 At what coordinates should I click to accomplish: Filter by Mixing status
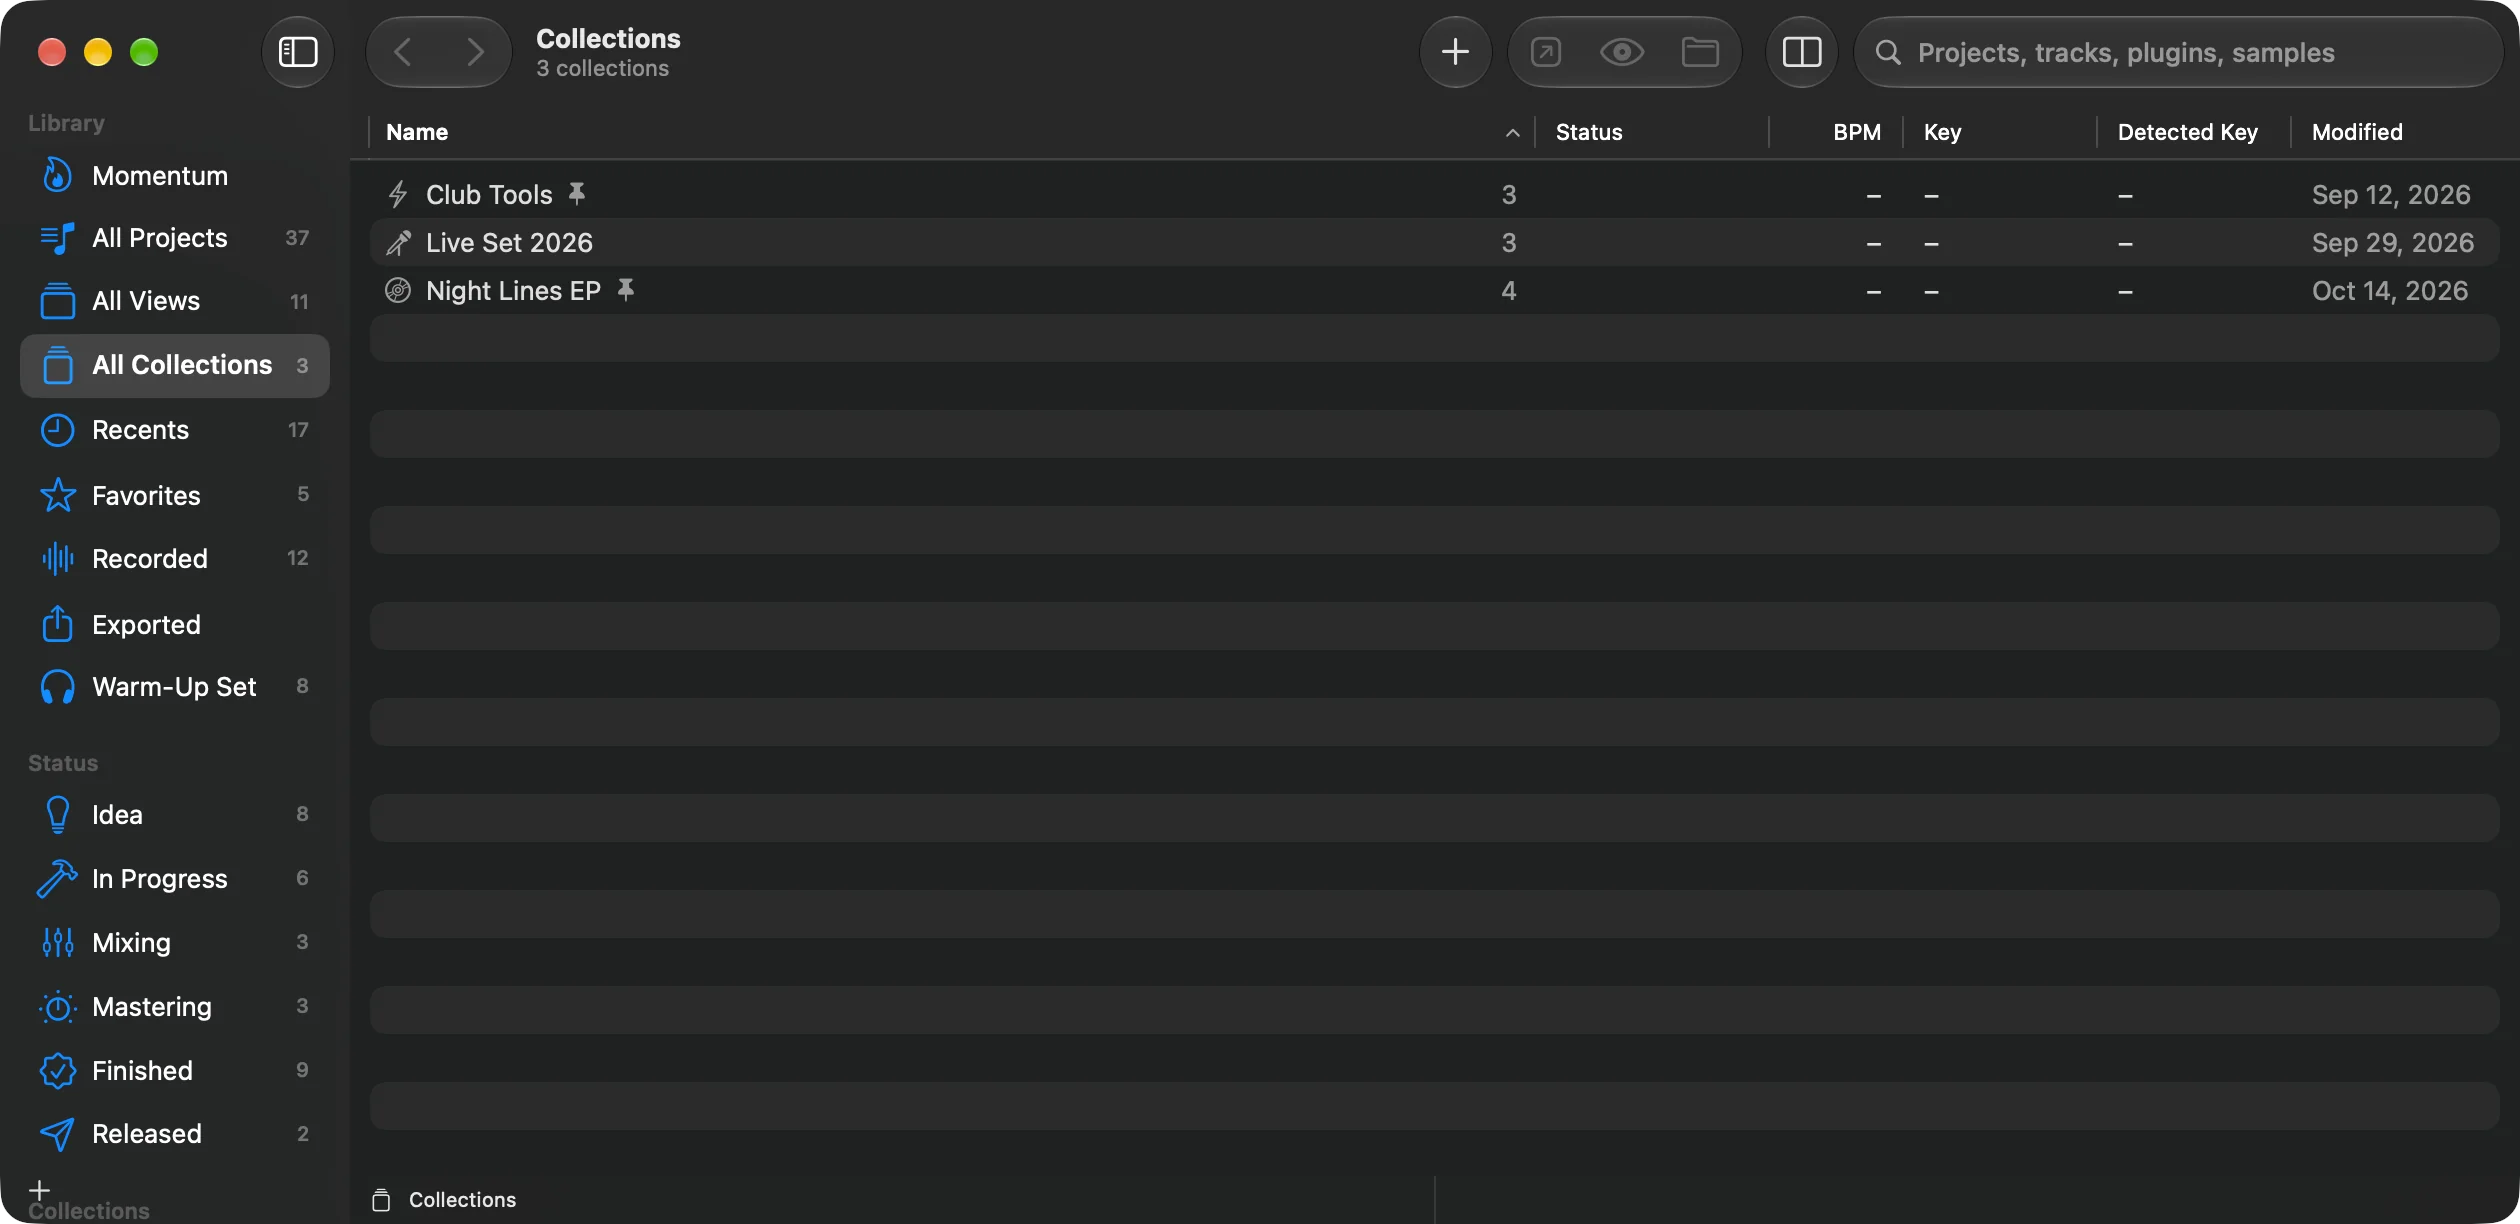coord(175,943)
